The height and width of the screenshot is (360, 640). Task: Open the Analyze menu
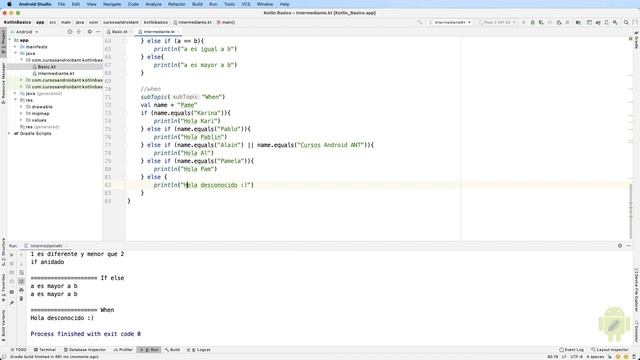coord(153,4)
